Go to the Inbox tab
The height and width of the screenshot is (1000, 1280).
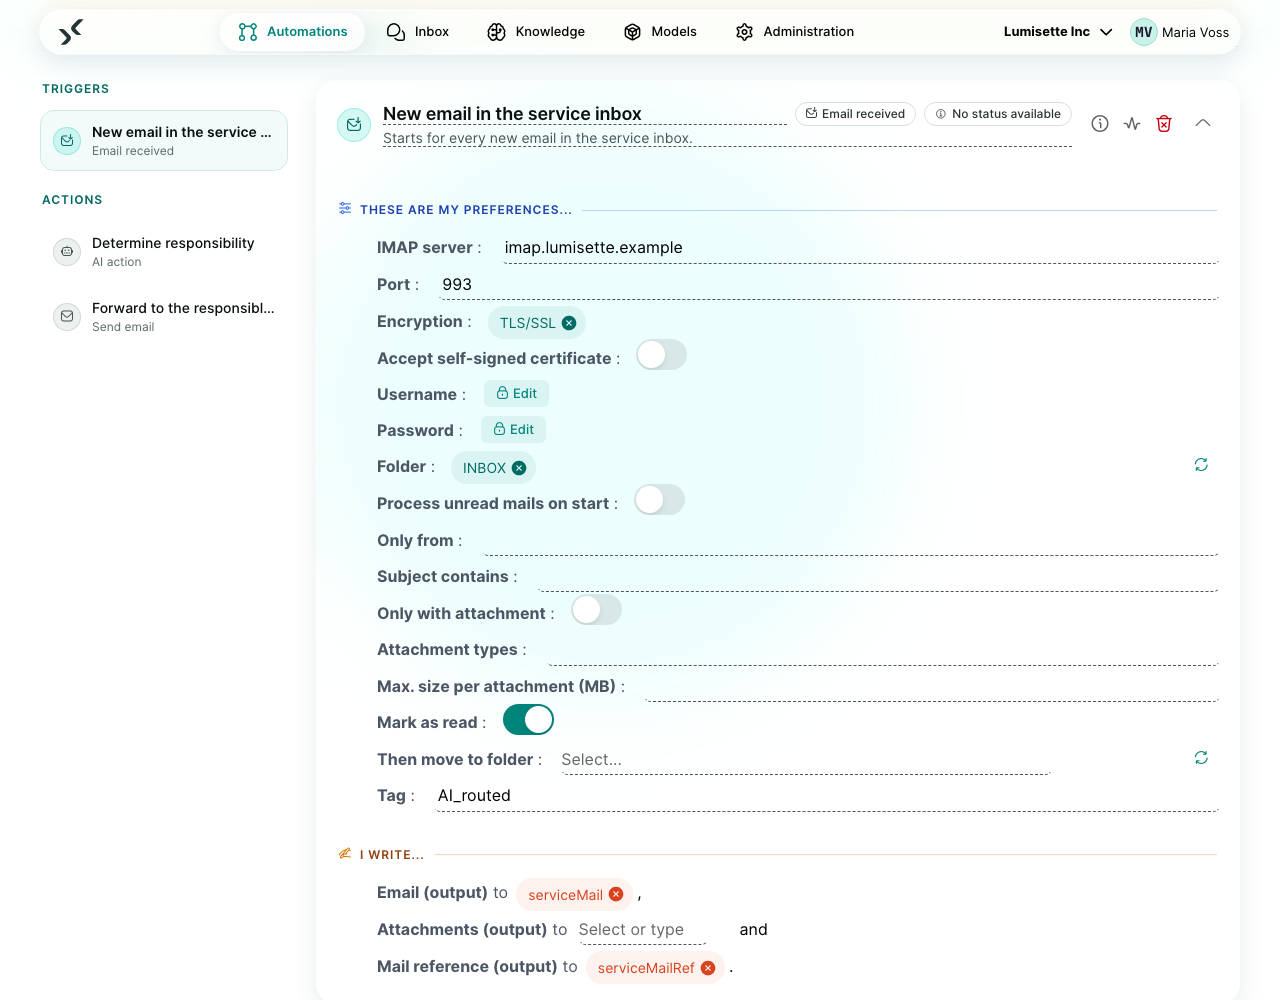[x=418, y=32]
